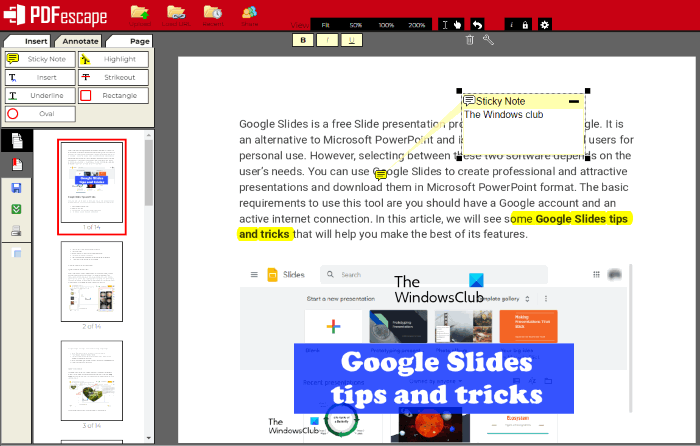Select the Sticky Note annotation tool

pos(40,59)
